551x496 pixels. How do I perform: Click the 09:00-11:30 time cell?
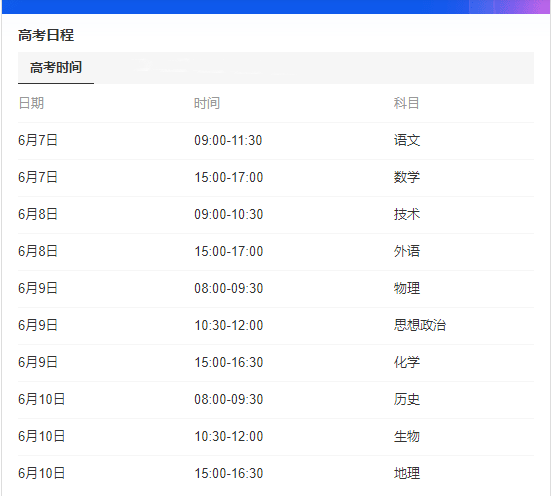pyautogui.click(x=228, y=140)
